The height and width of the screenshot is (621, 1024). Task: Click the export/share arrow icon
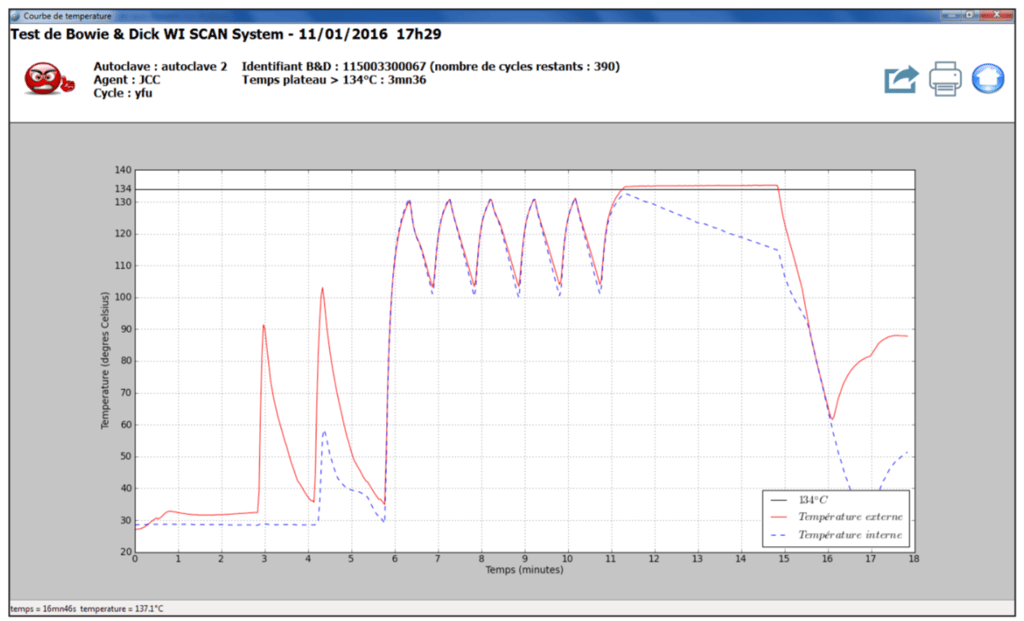900,79
